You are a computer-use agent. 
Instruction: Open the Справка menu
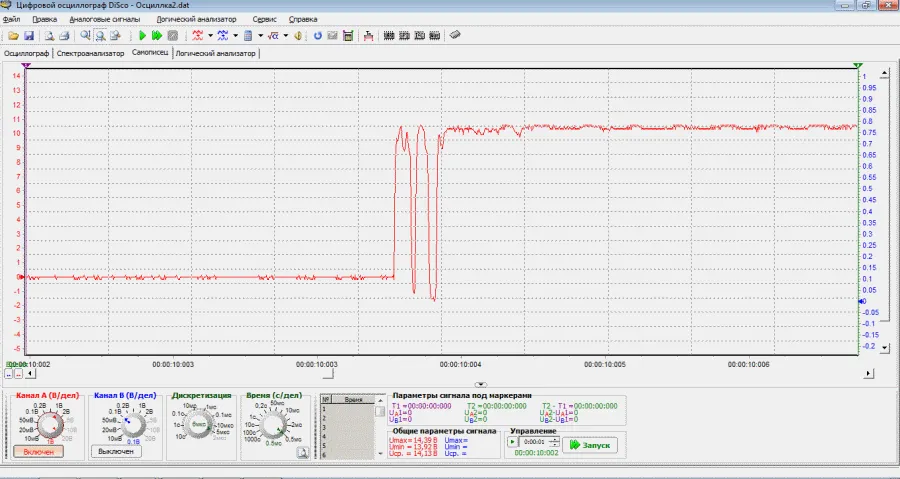pyautogui.click(x=302, y=20)
